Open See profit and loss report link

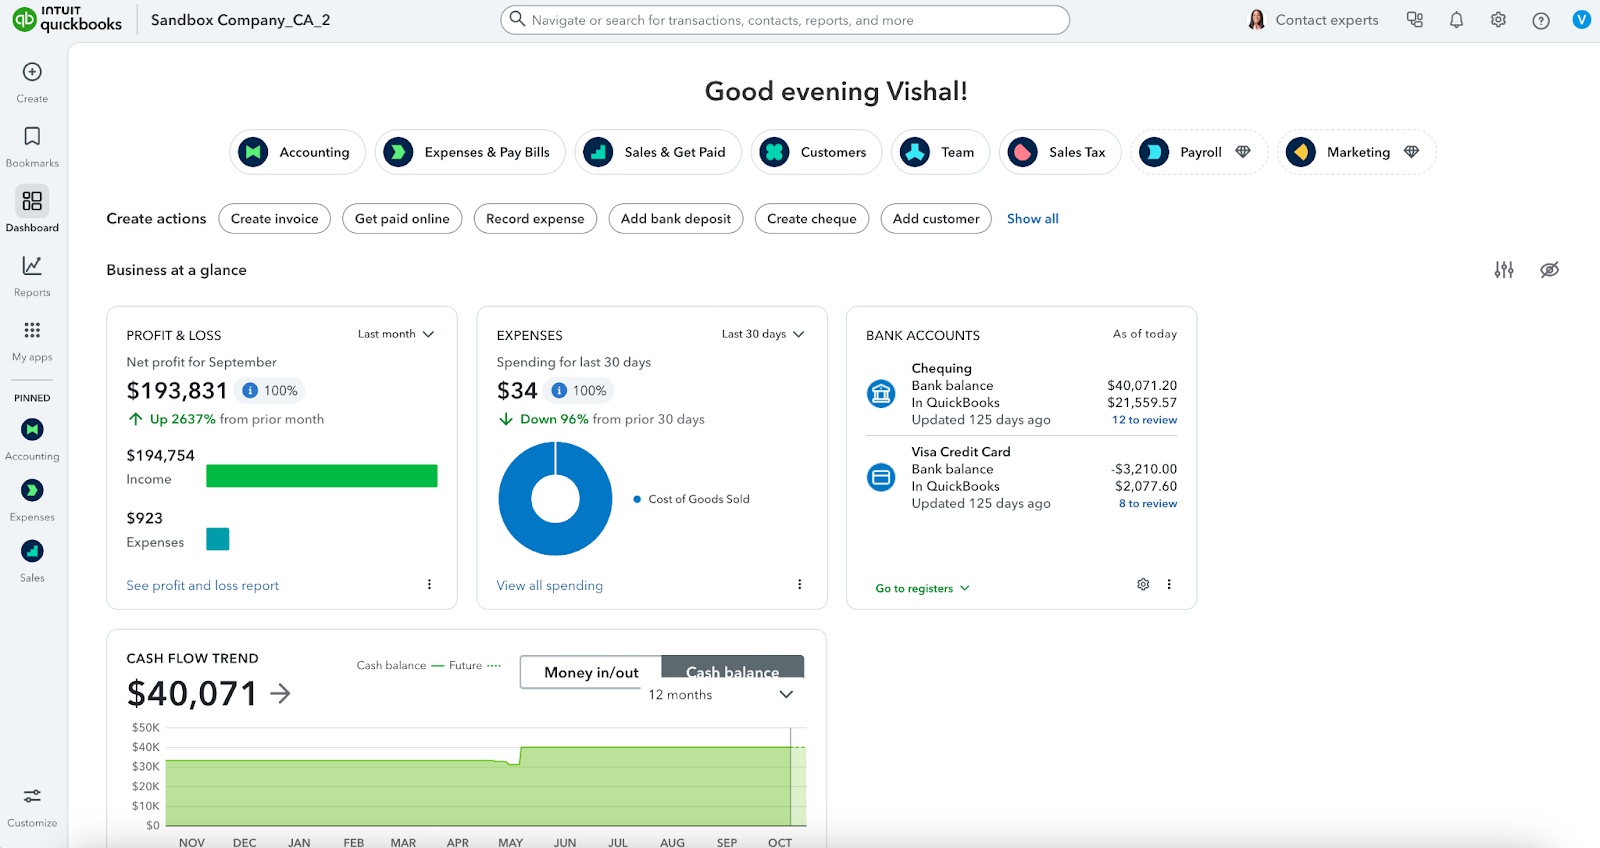tap(203, 586)
